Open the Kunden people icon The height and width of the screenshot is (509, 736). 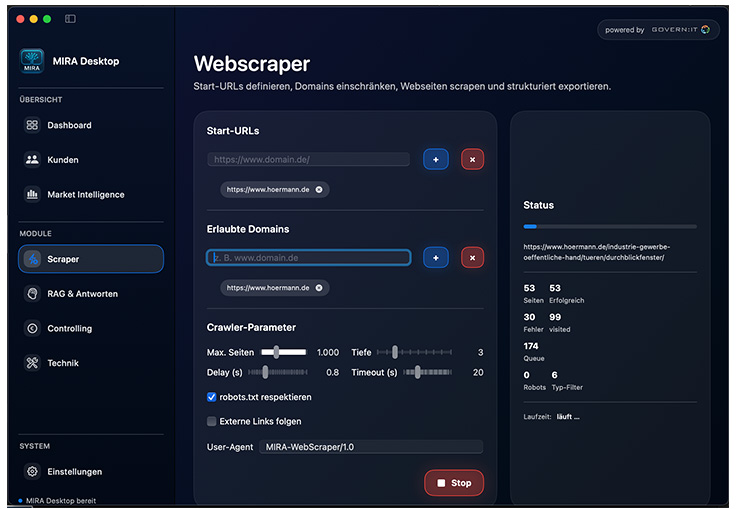[32, 160]
